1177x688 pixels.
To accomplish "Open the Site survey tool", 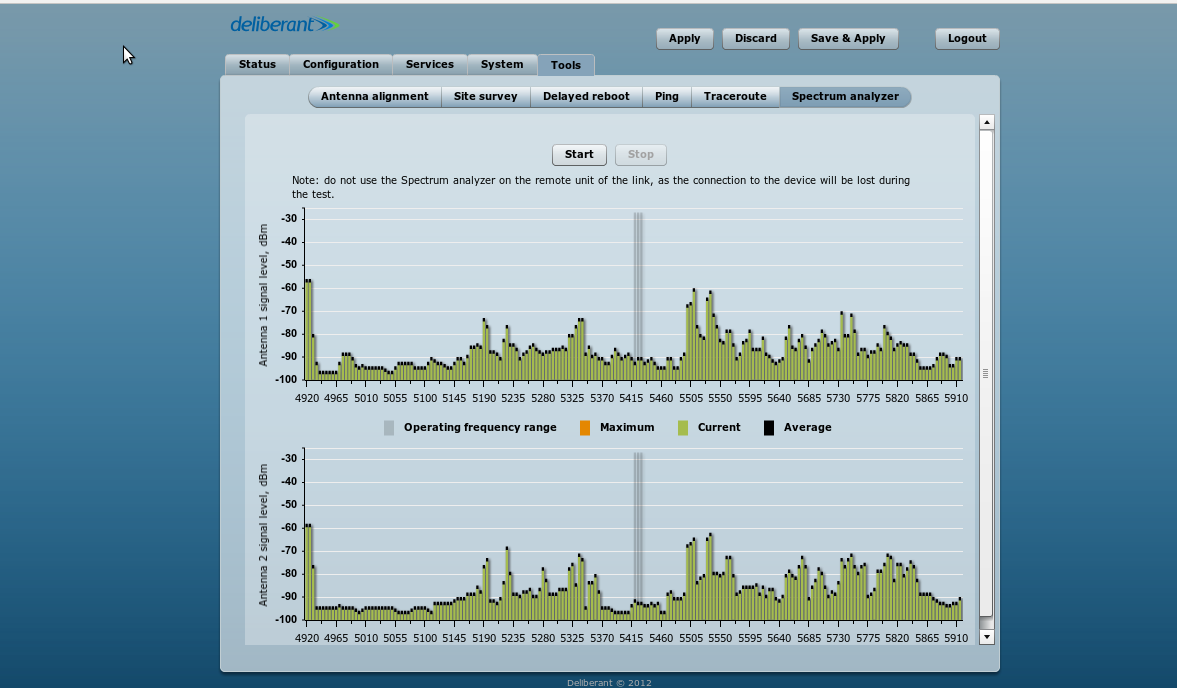I will point(486,97).
